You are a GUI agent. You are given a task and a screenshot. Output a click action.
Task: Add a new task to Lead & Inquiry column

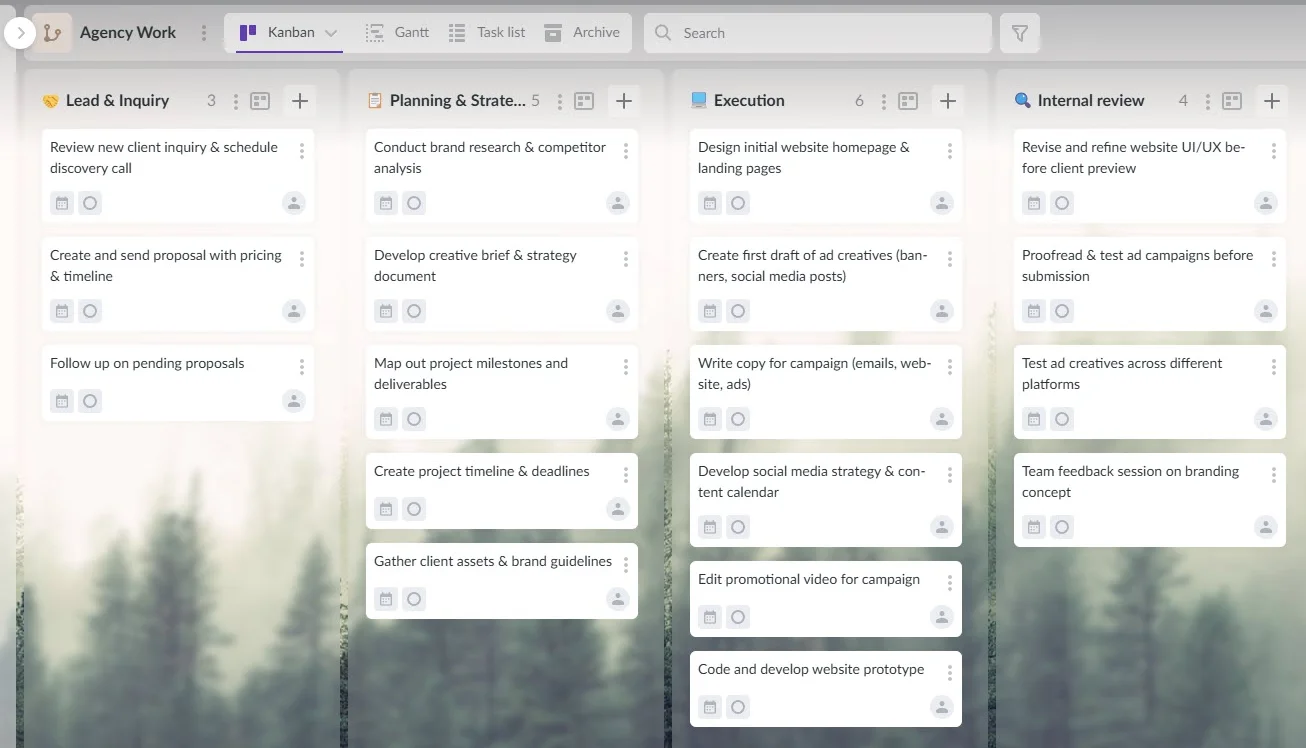[x=299, y=100]
